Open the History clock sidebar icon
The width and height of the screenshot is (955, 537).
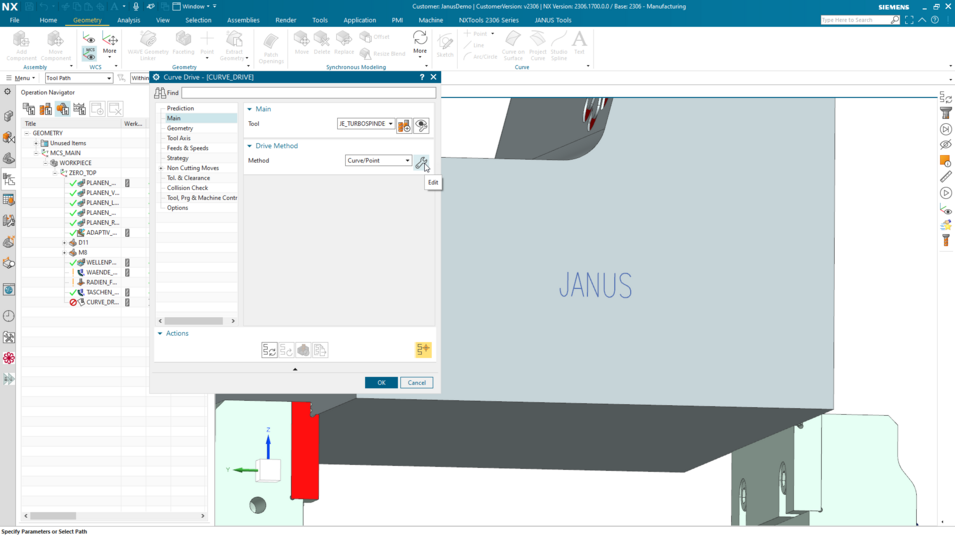tap(9, 316)
